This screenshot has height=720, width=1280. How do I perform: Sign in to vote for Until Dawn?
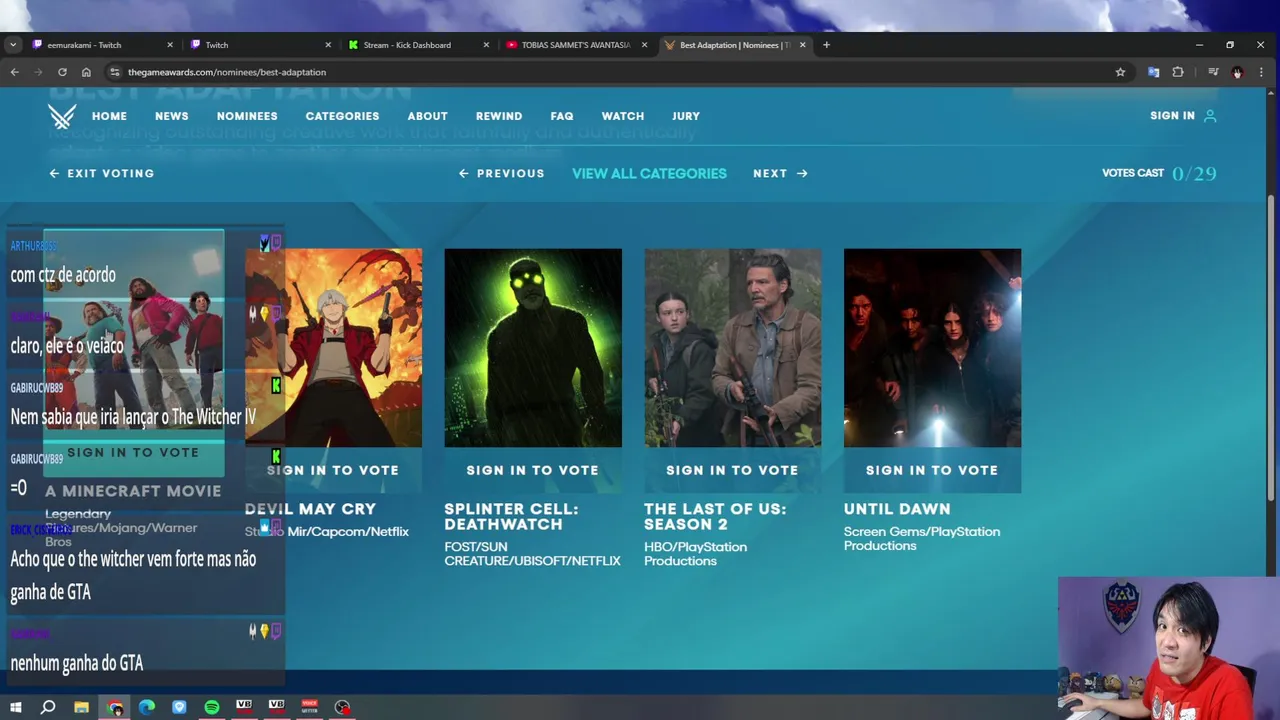coord(932,470)
